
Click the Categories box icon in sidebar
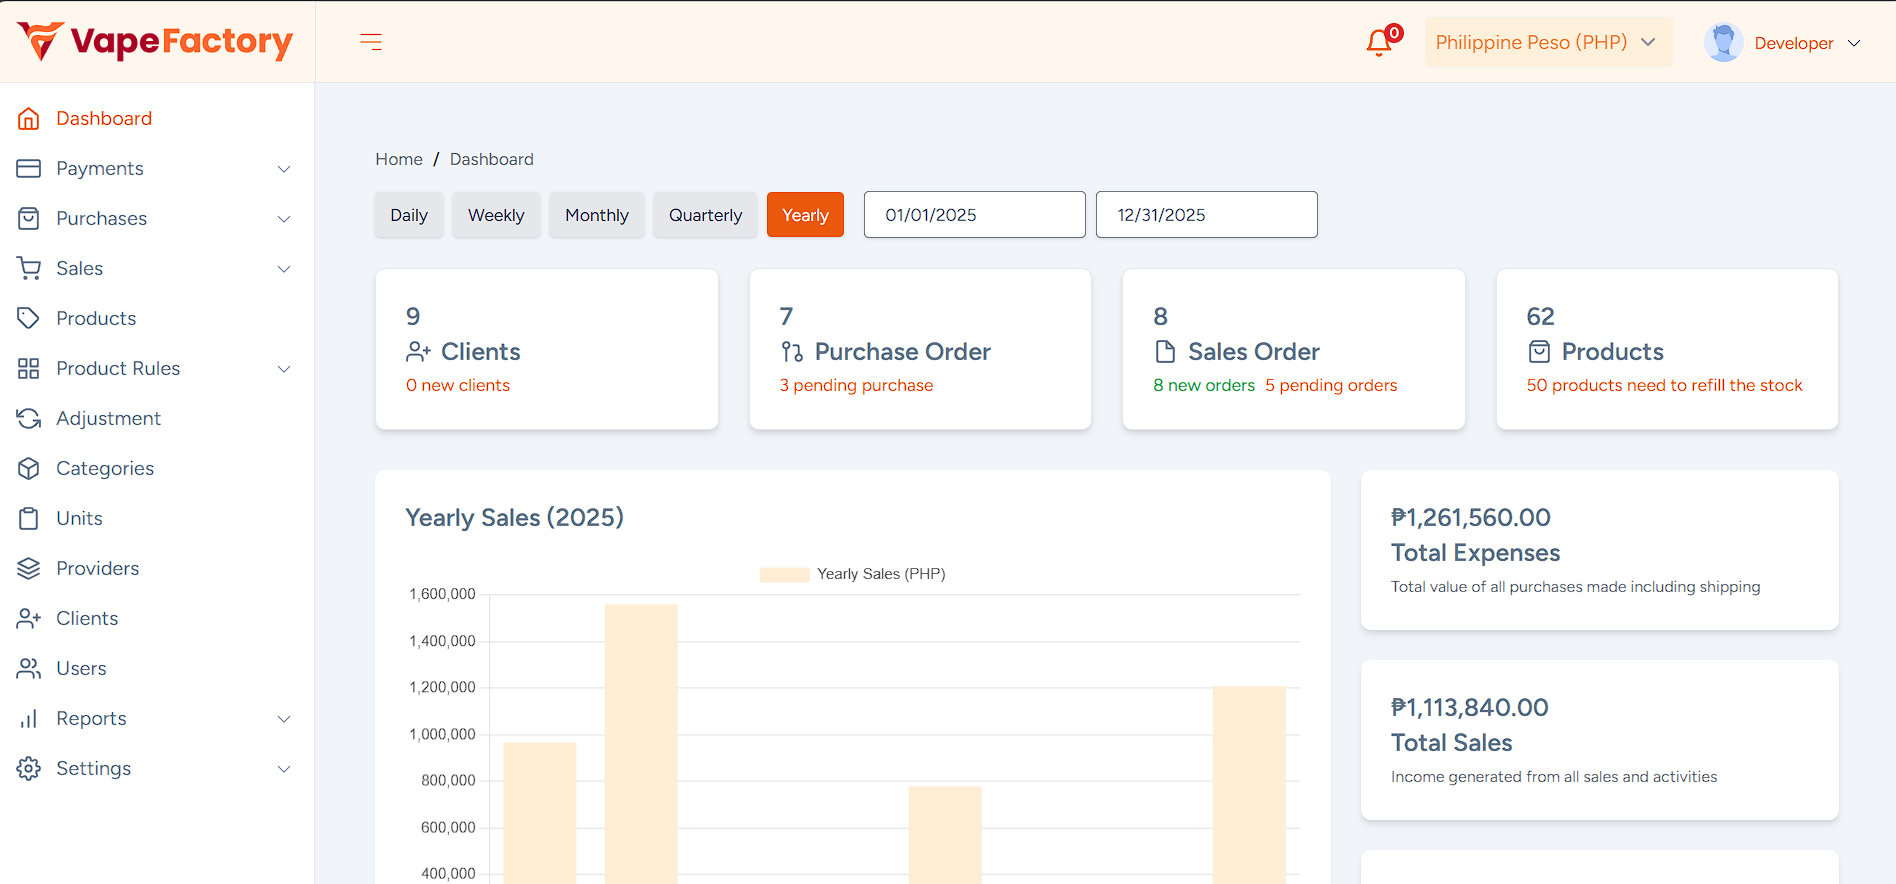click(29, 468)
